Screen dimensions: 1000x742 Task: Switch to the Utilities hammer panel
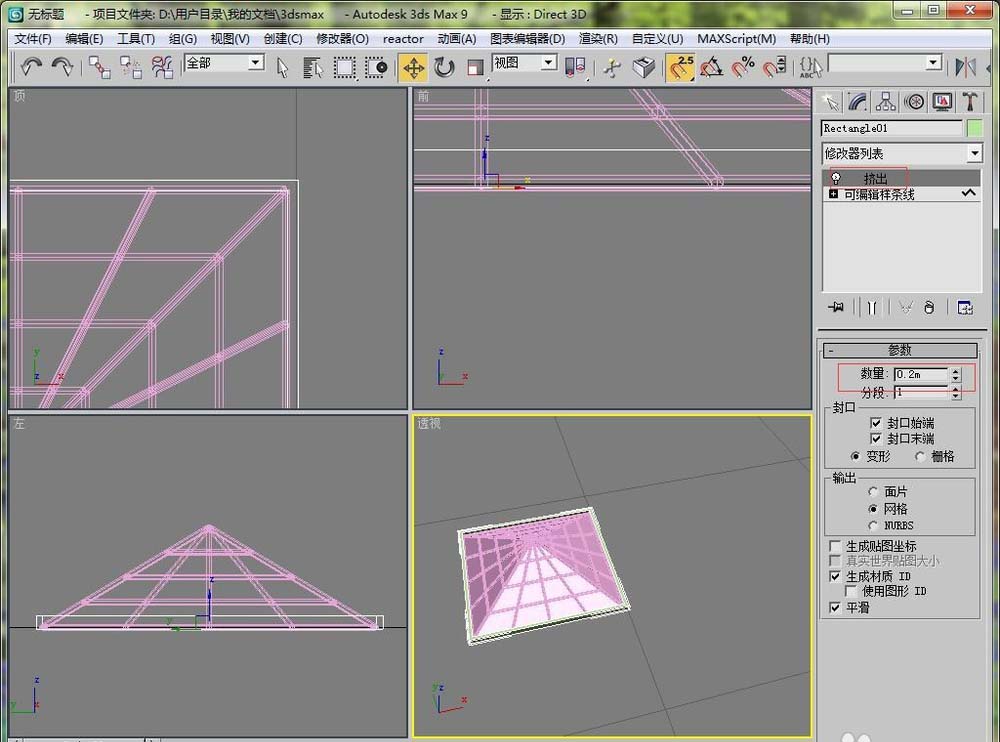969,101
